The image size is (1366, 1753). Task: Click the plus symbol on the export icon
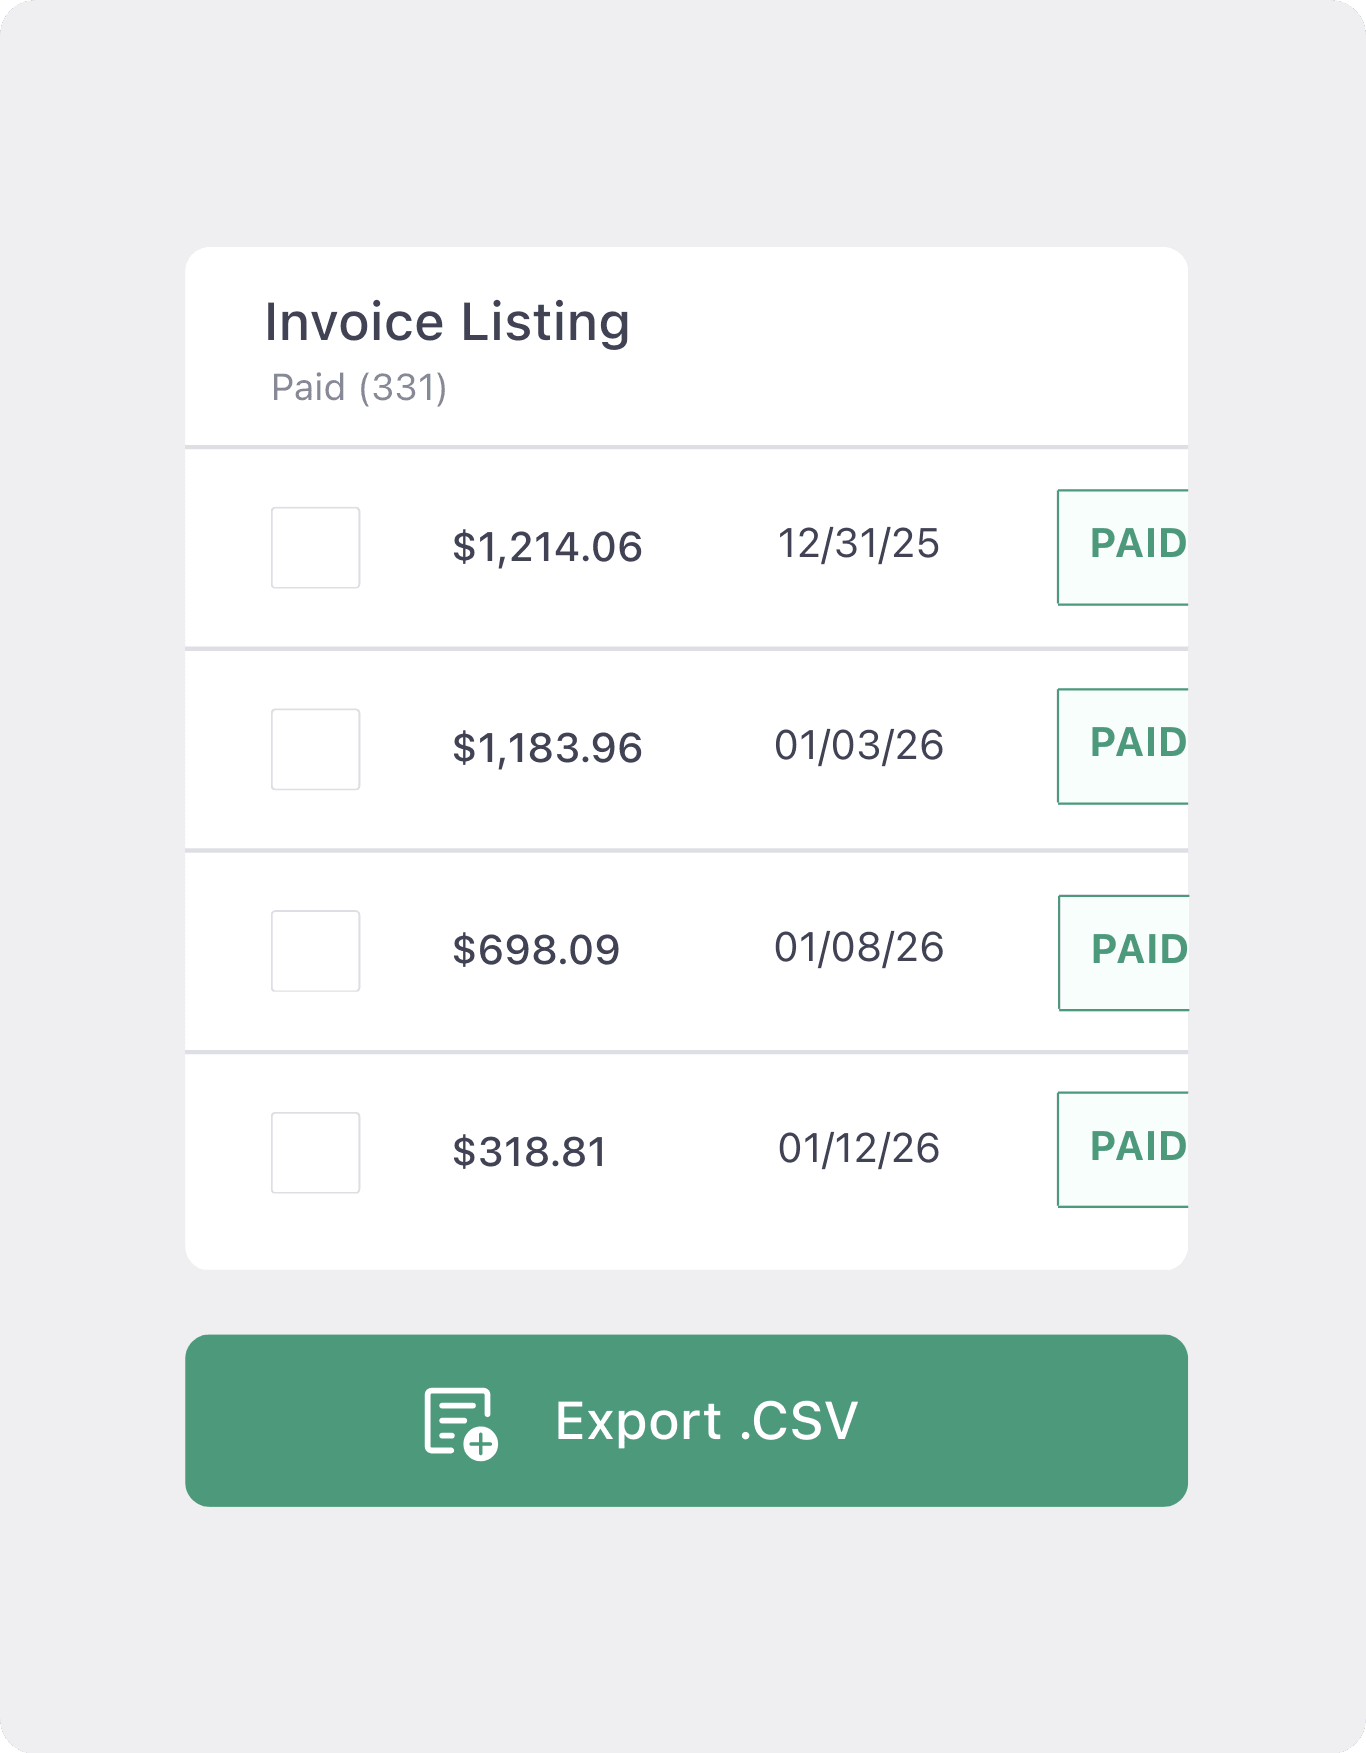[x=481, y=1444]
